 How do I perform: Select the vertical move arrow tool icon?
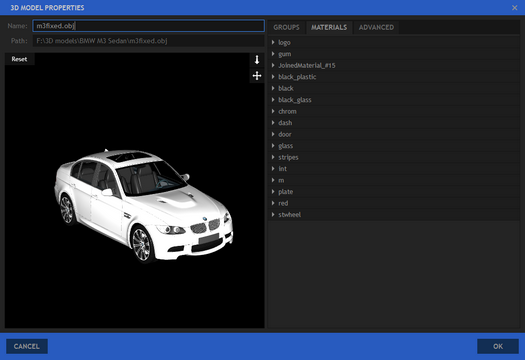(x=257, y=60)
